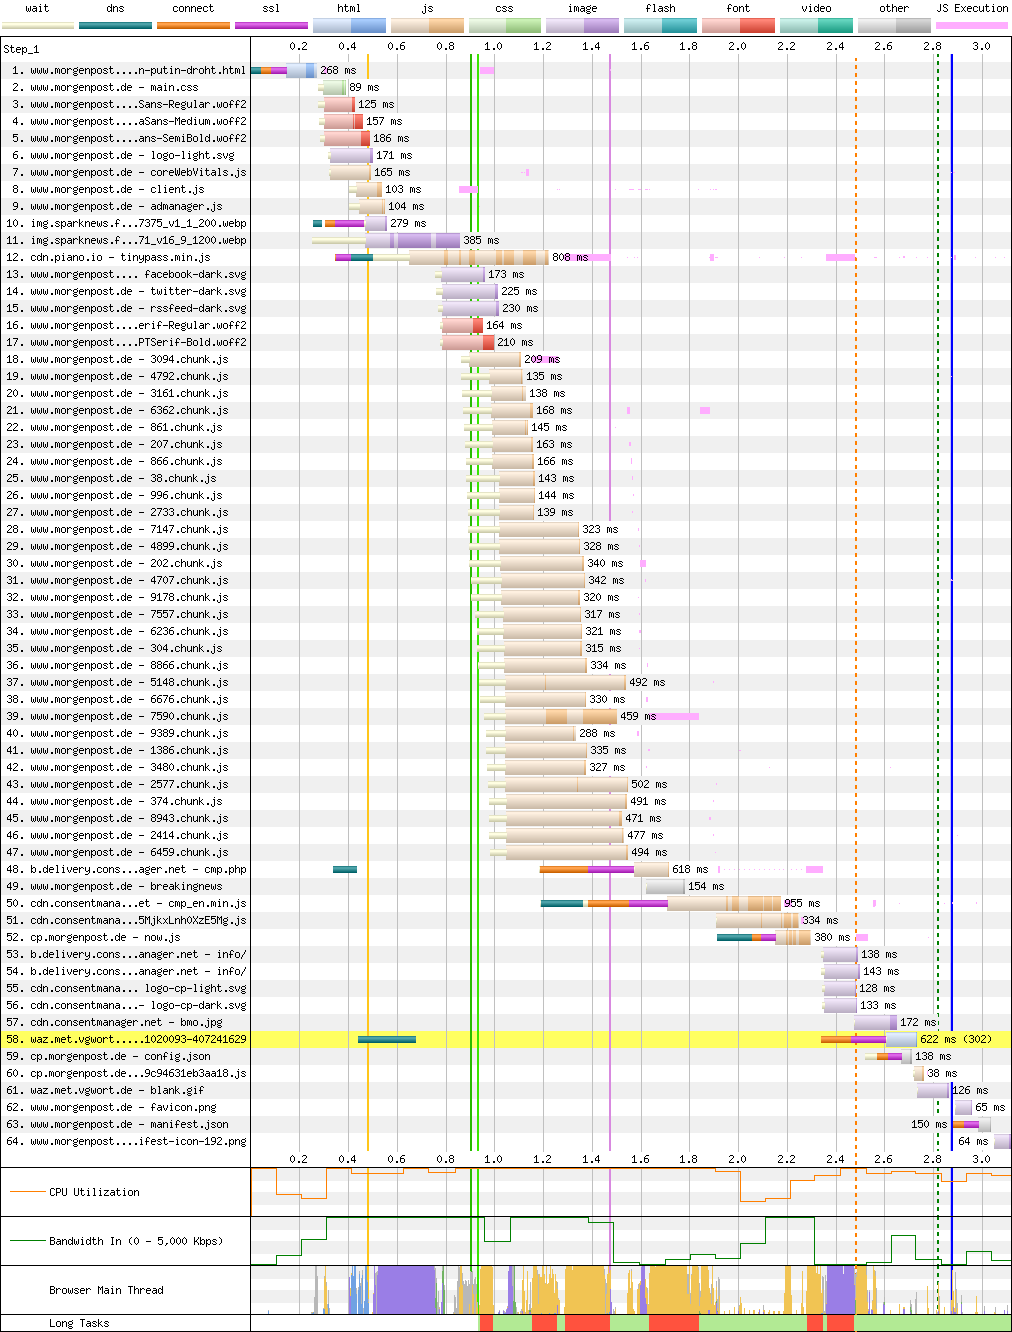Select the Bandwidth In graph label
The width and height of the screenshot is (1012, 1332).
(135, 1241)
